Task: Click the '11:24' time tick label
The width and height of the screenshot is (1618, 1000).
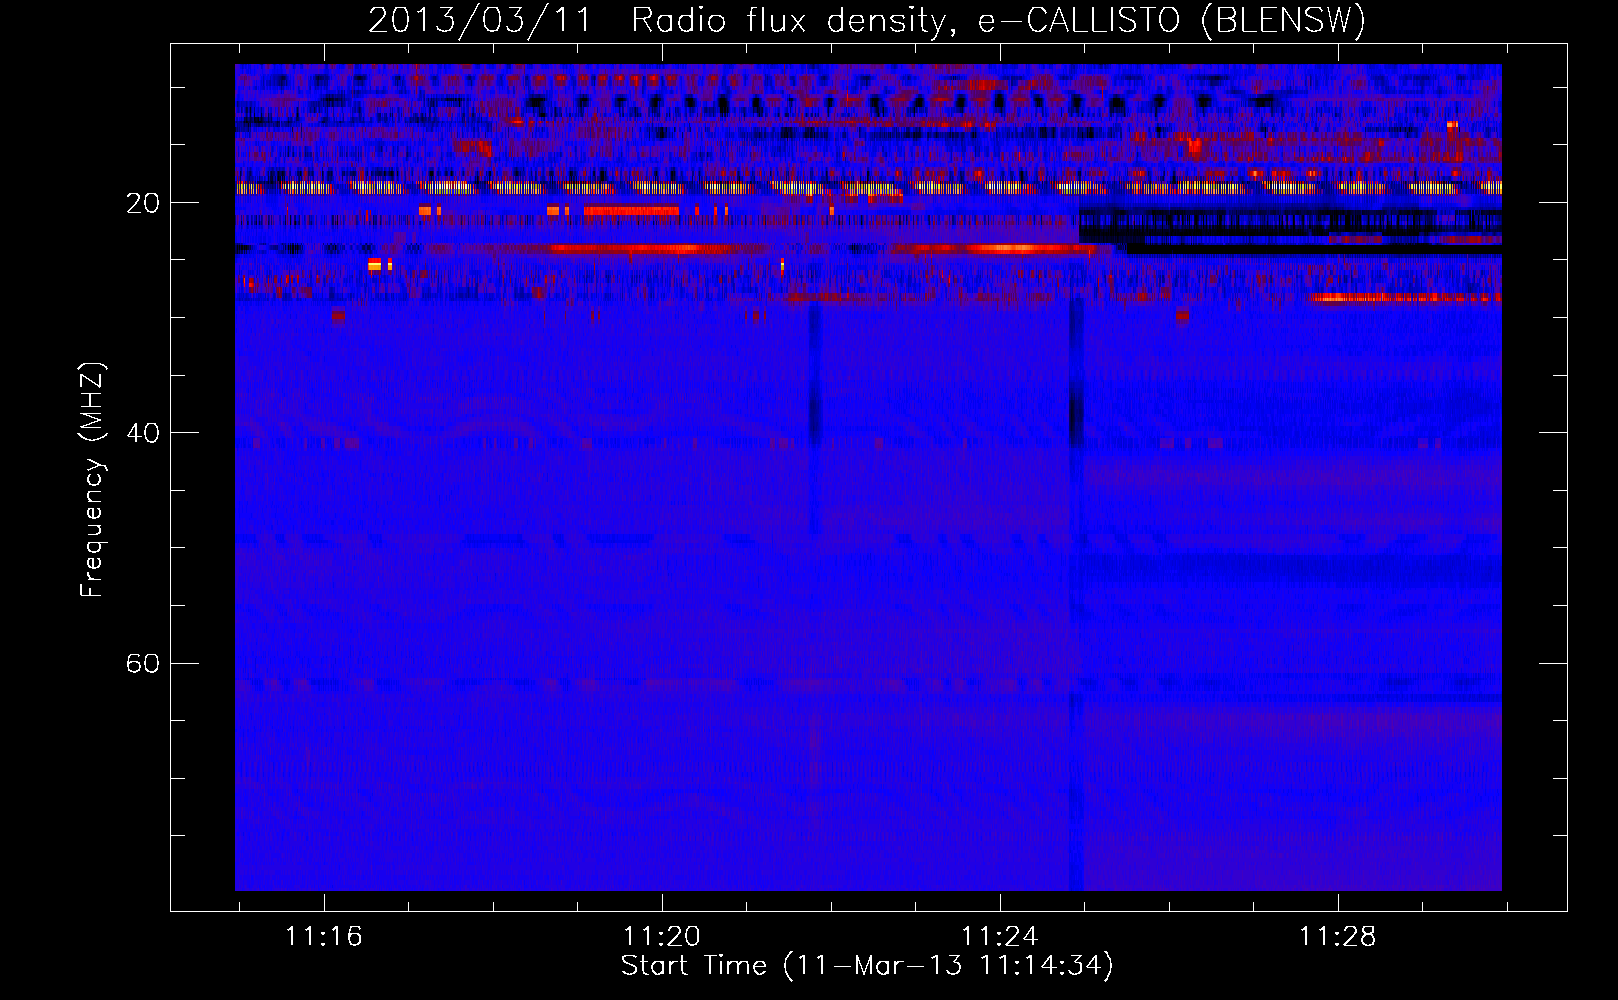Action: [1000, 937]
